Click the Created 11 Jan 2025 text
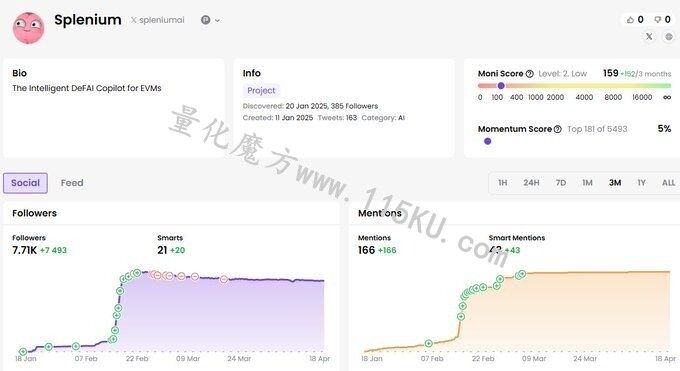The image size is (680, 371). tap(278, 118)
